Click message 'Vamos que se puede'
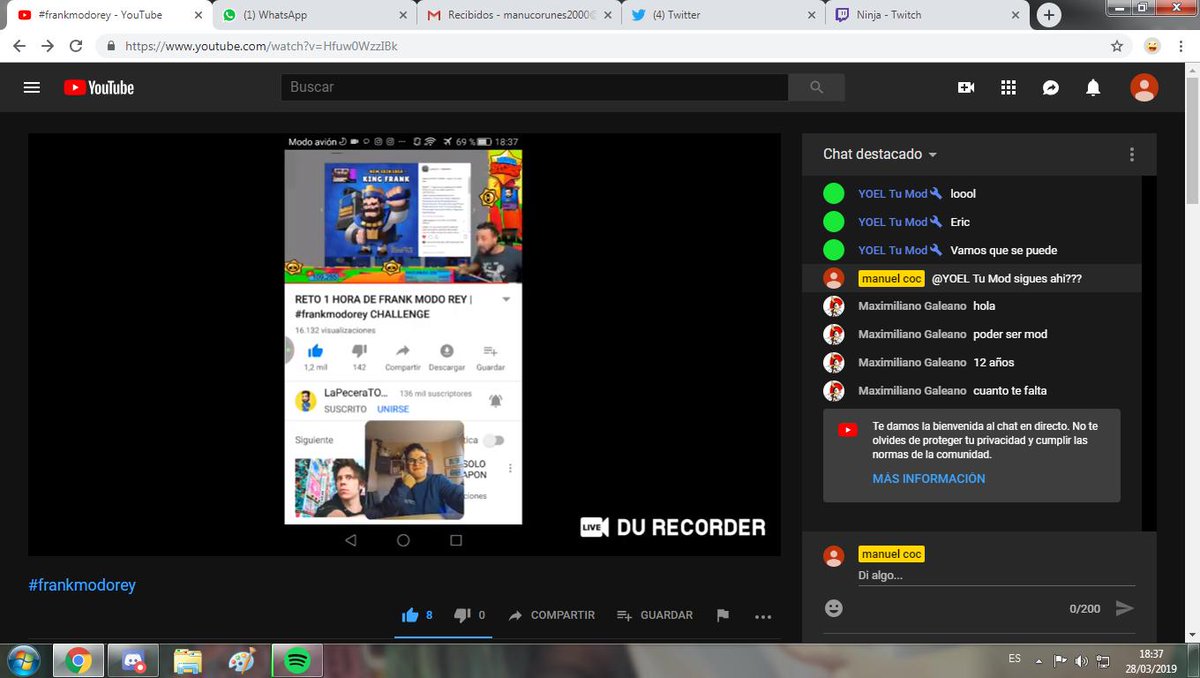The image size is (1200, 678). coord(1003,250)
